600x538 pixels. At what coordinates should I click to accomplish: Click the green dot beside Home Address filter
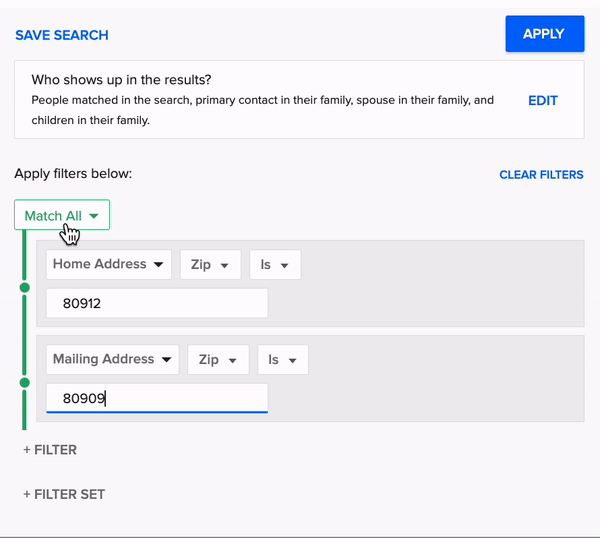click(x=25, y=289)
